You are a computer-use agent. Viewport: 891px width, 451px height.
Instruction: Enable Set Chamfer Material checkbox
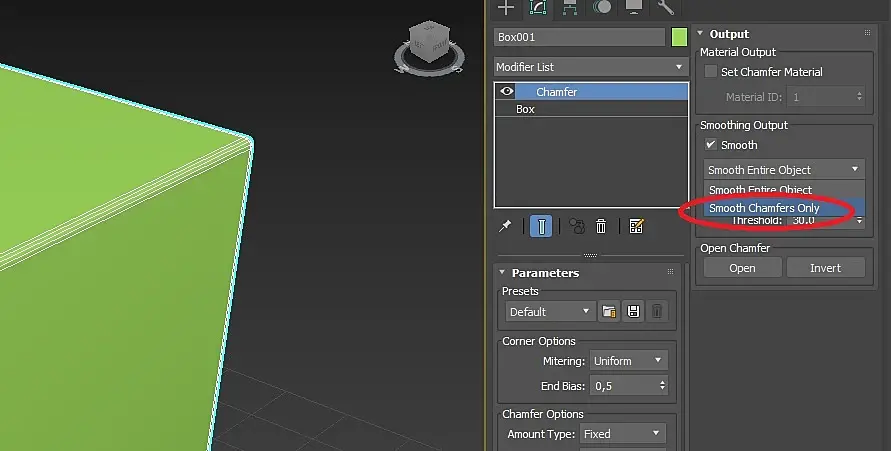tap(710, 72)
